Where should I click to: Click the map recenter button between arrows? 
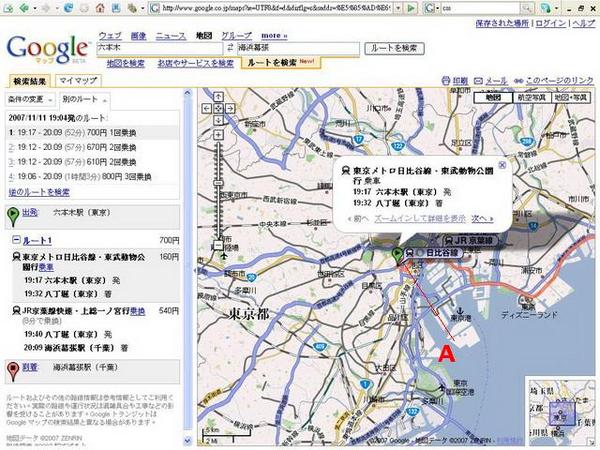coord(218,108)
